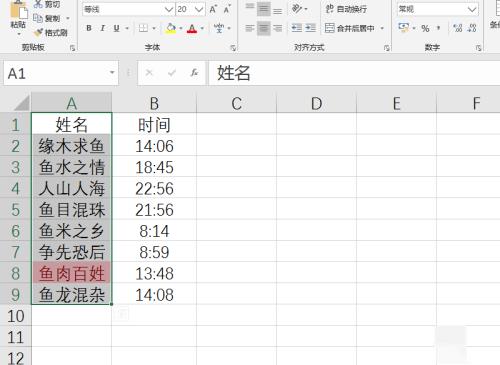500x365 pixels.
Task: Select cell with time 8:59
Action: (x=154, y=252)
